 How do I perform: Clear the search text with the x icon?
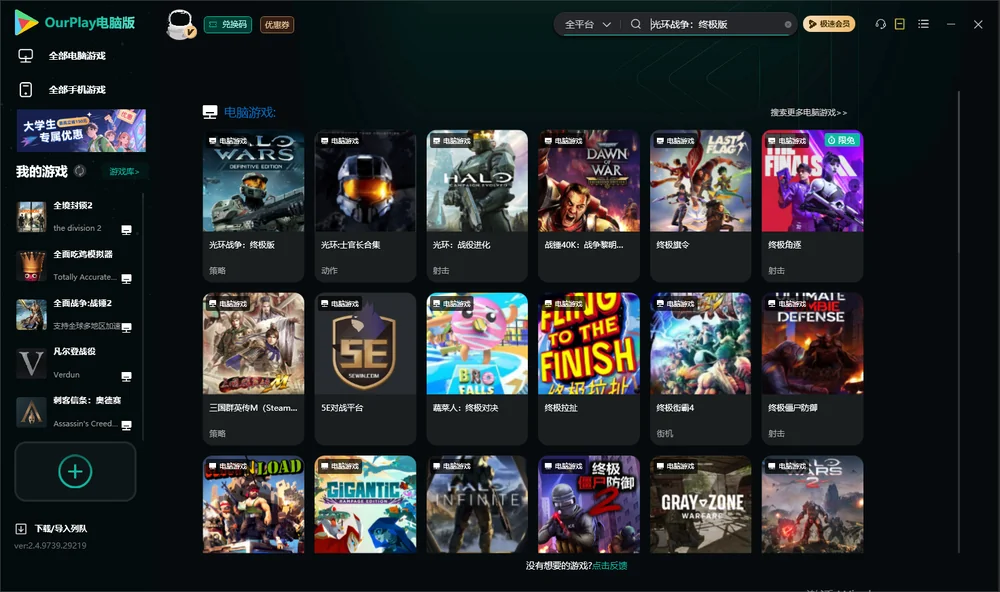(788, 24)
